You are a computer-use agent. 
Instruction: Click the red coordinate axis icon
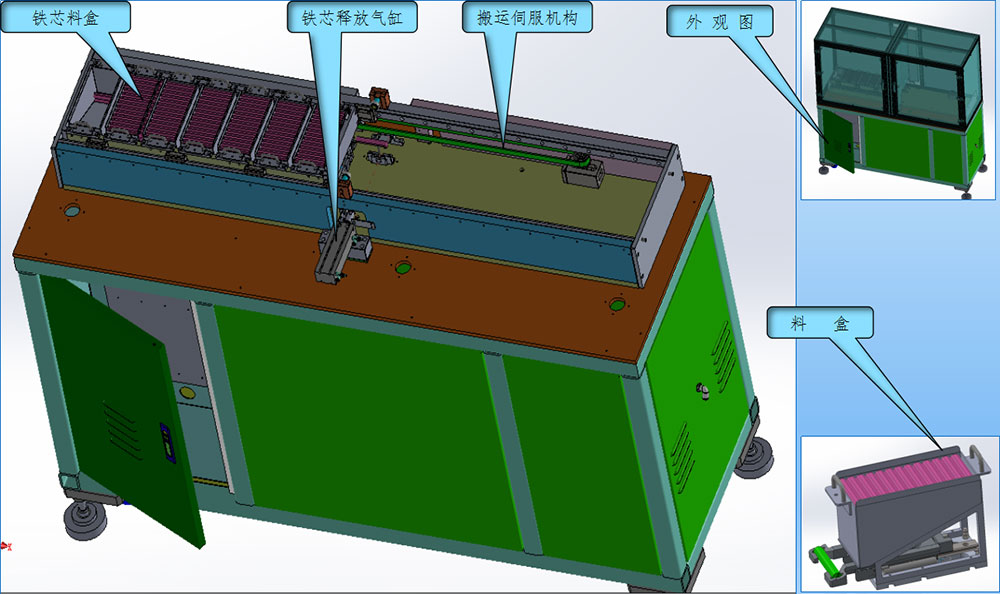pyautogui.click(x=6, y=545)
